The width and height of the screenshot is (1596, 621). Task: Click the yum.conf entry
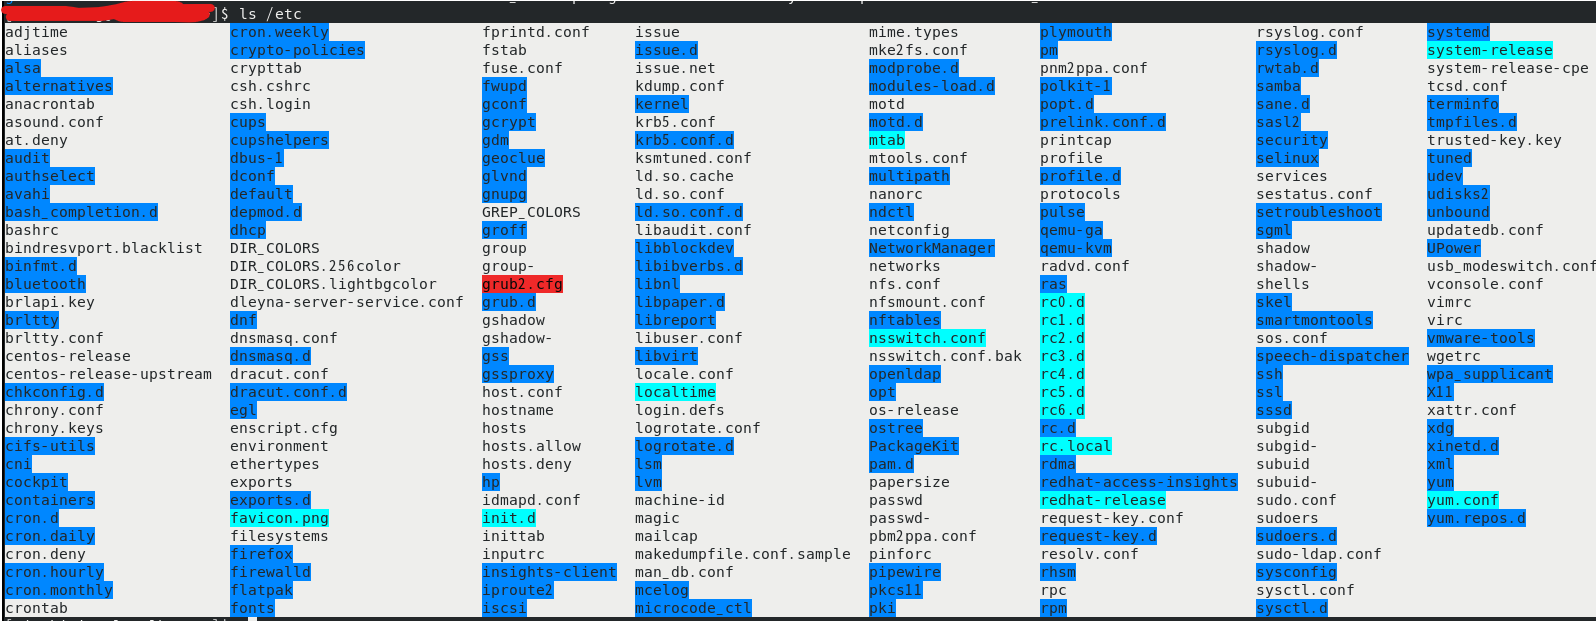click(1463, 500)
